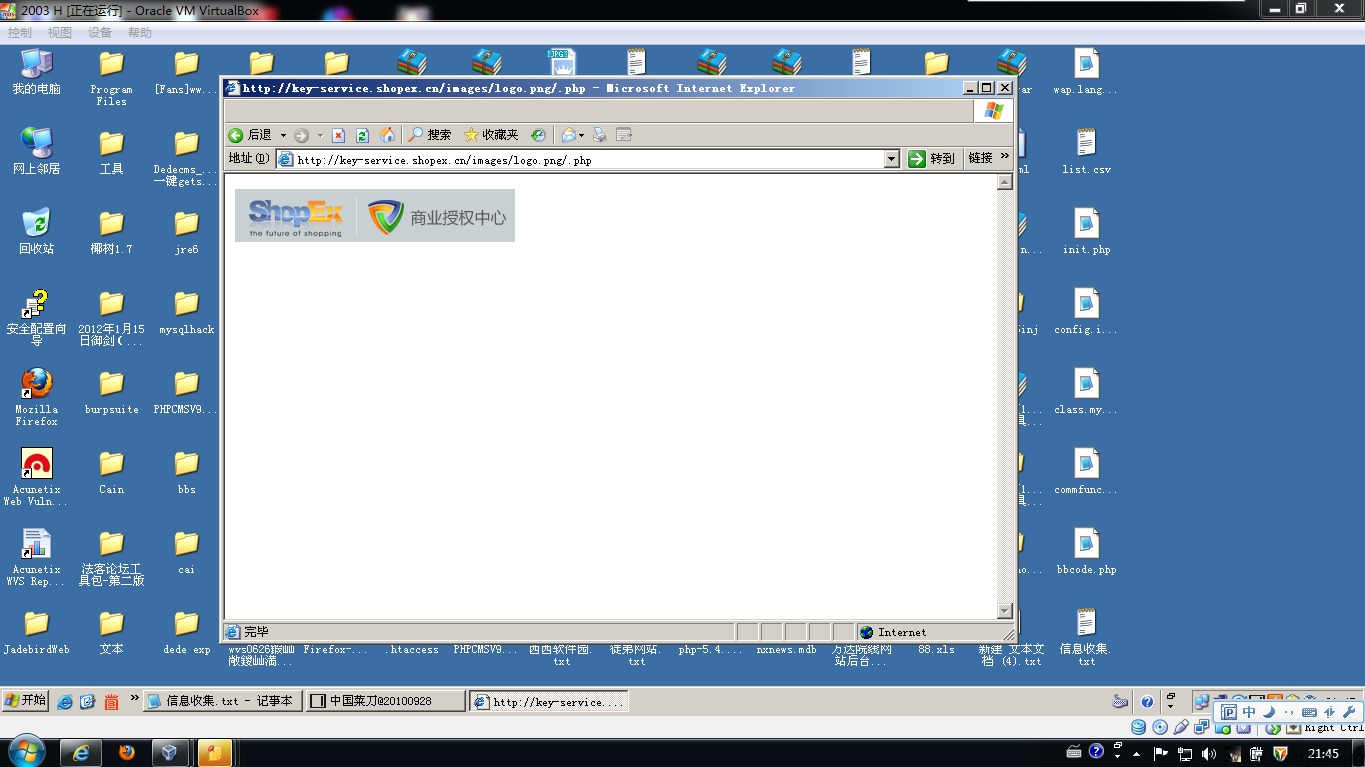Select bbcode.php file on desktop
Image resolution: width=1365 pixels, height=767 pixels.
pos(1087,553)
